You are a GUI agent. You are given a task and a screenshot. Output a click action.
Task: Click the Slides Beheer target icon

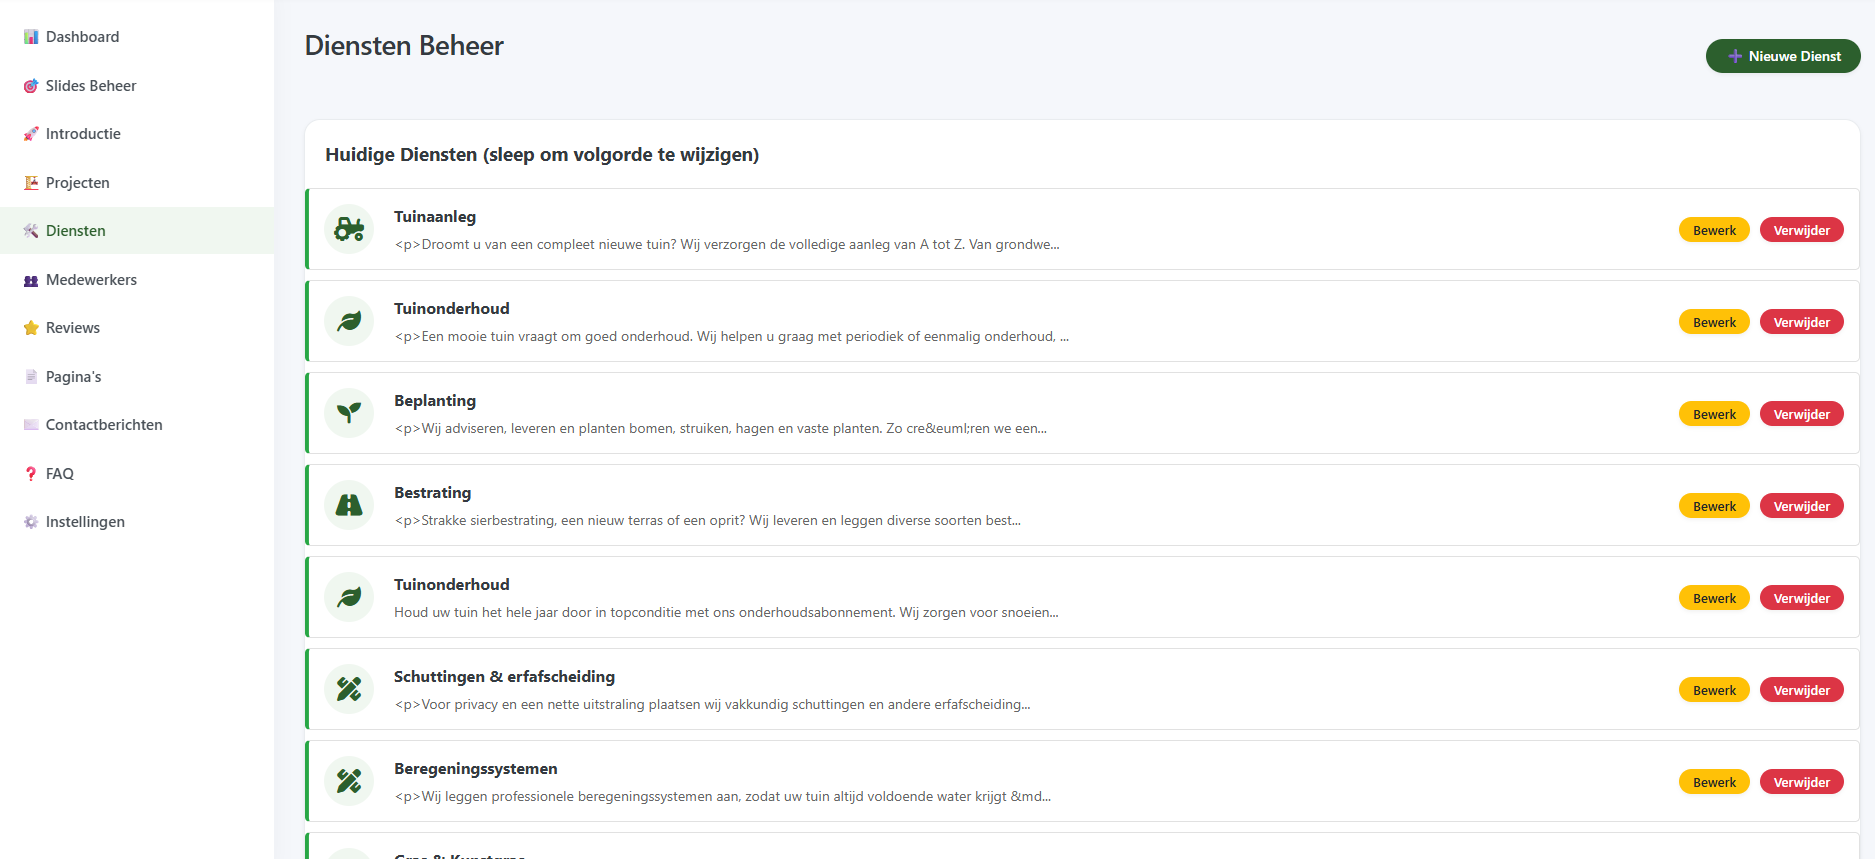[31, 86]
